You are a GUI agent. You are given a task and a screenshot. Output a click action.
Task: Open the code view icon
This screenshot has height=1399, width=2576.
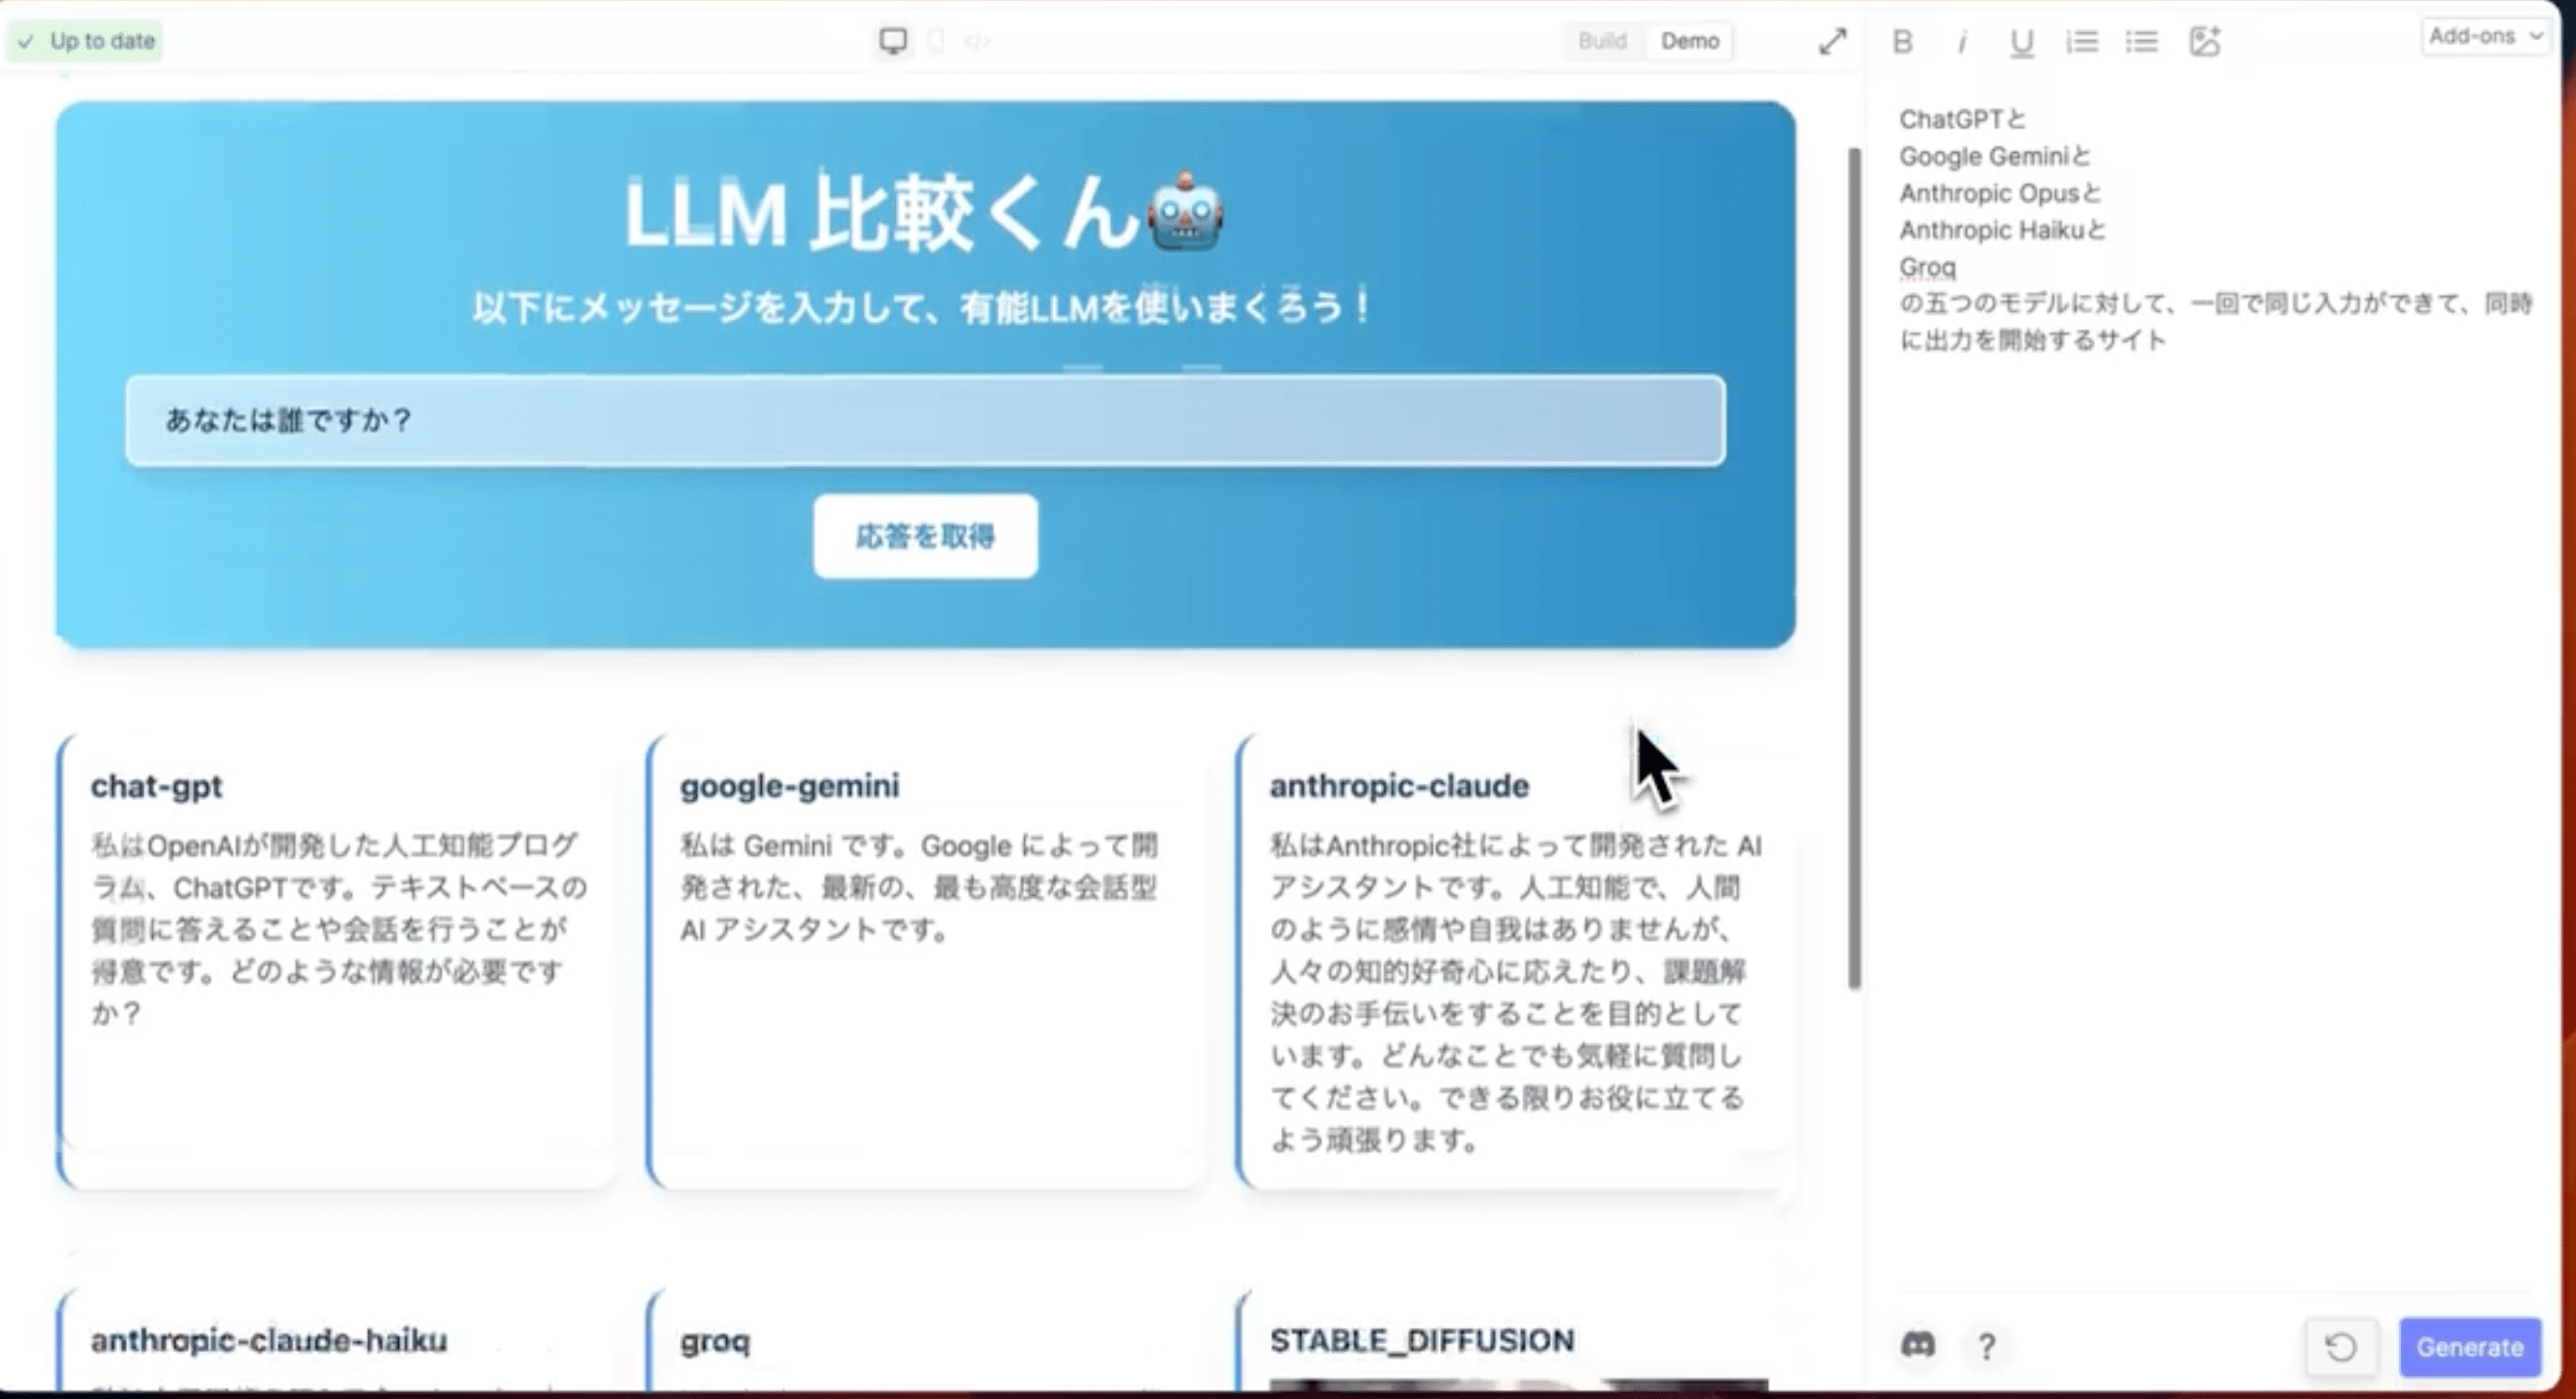click(x=977, y=41)
